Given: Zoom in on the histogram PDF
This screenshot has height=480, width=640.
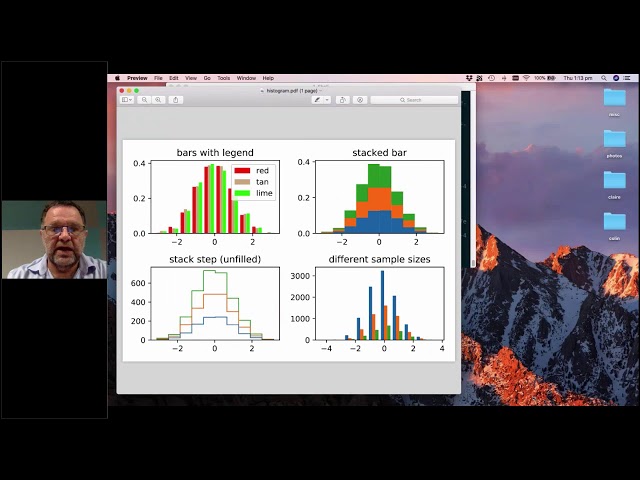Looking at the screenshot, I should (158, 100).
